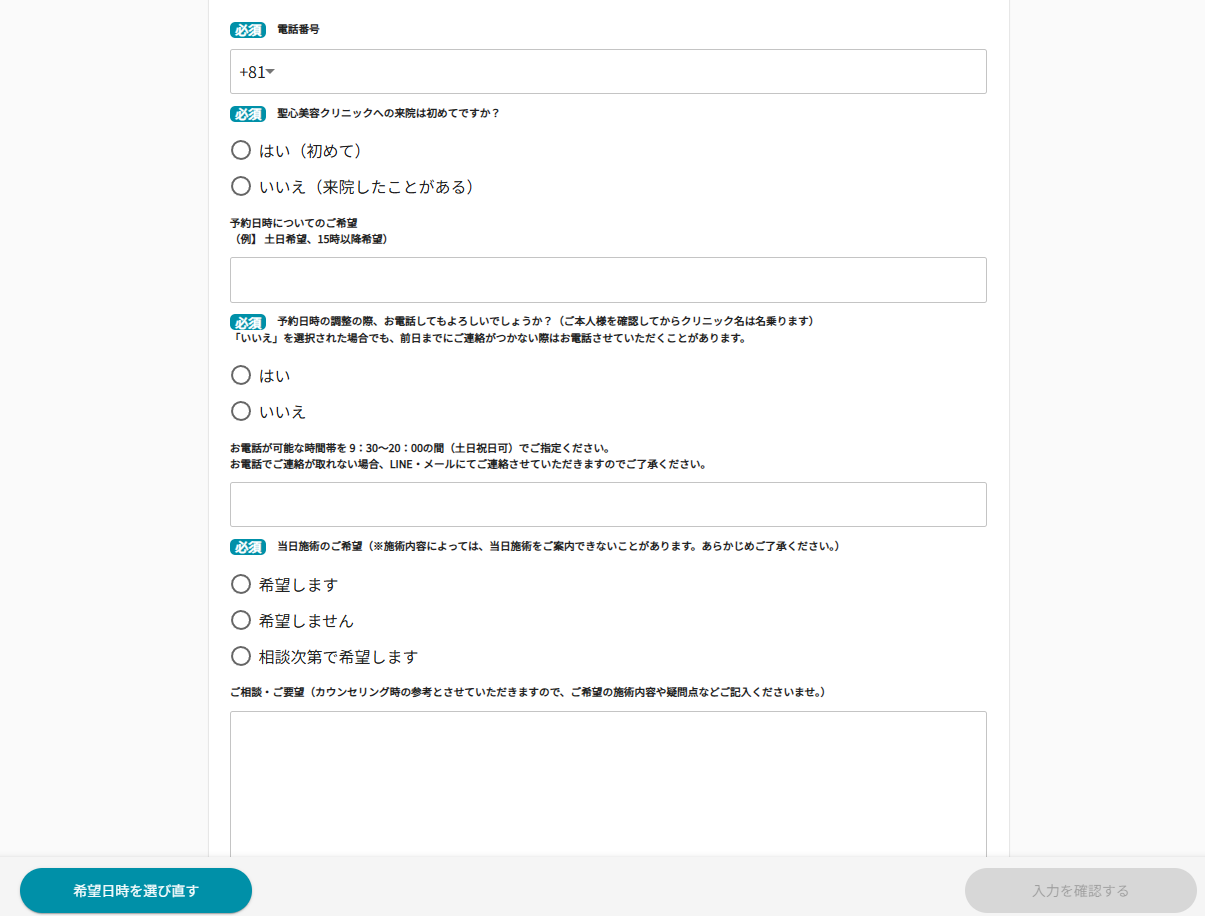Select はい（初めて）radio button
1205x916 pixels.
point(241,150)
